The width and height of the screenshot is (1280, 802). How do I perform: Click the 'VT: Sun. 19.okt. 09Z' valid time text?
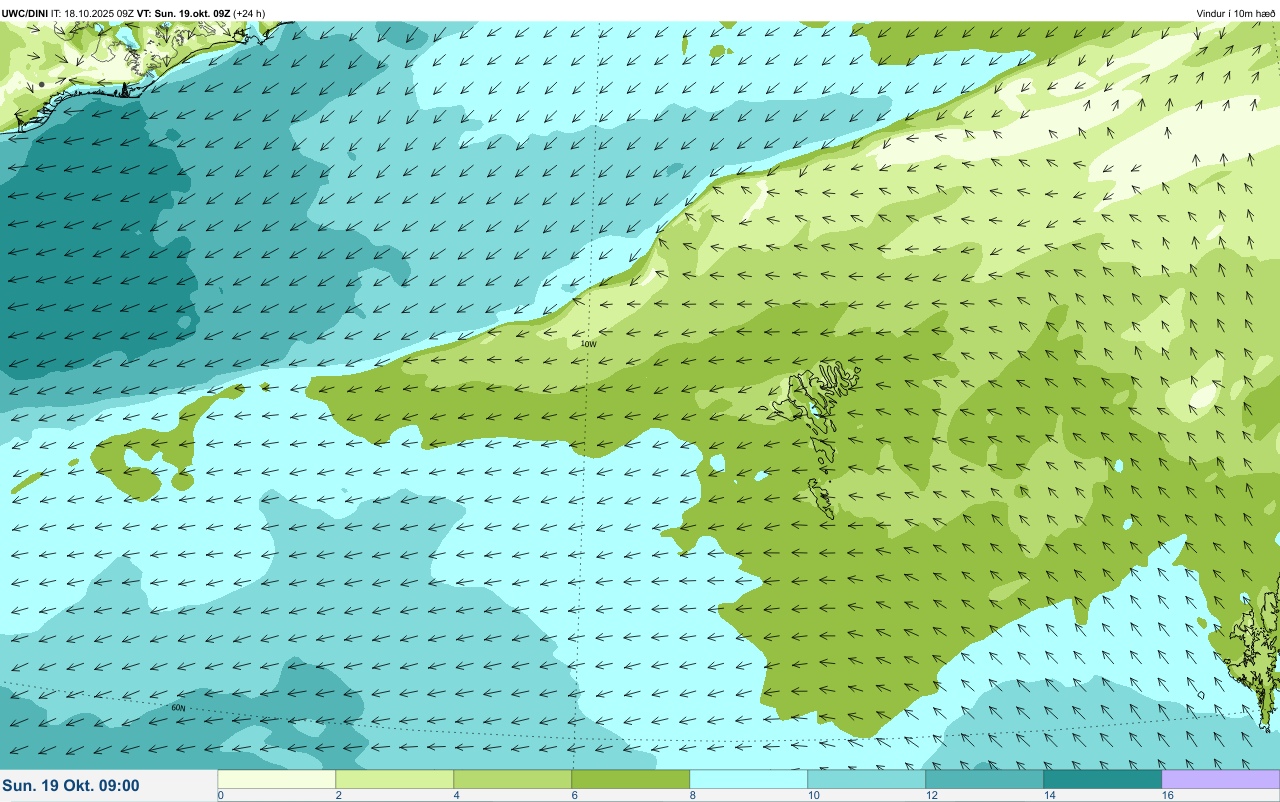184,14
